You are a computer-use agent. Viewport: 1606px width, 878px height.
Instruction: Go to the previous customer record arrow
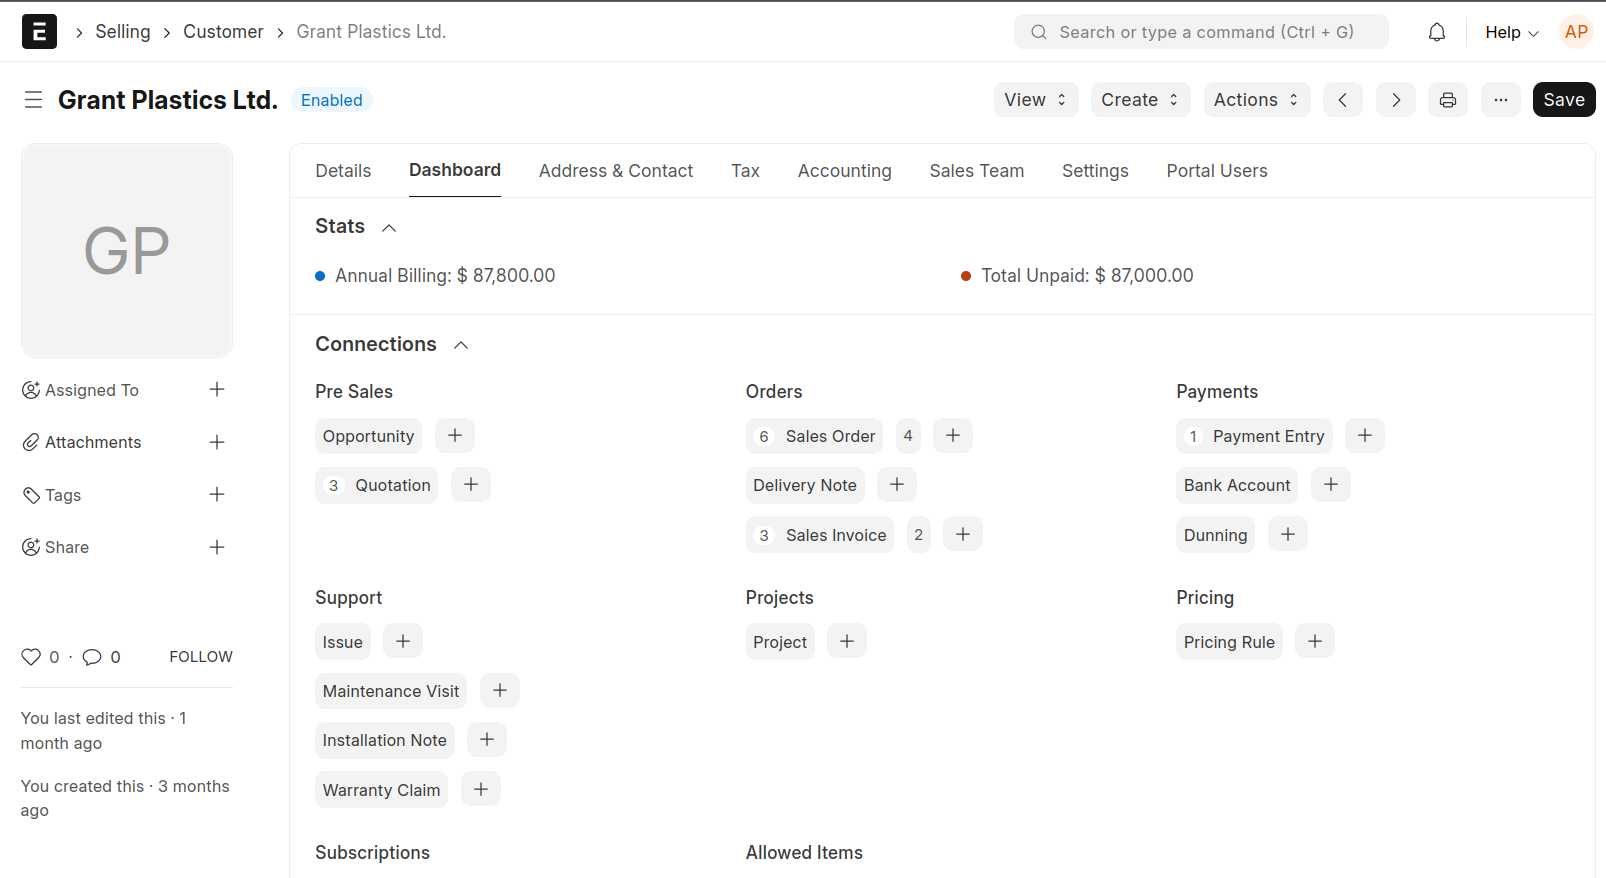click(x=1342, y=100)
